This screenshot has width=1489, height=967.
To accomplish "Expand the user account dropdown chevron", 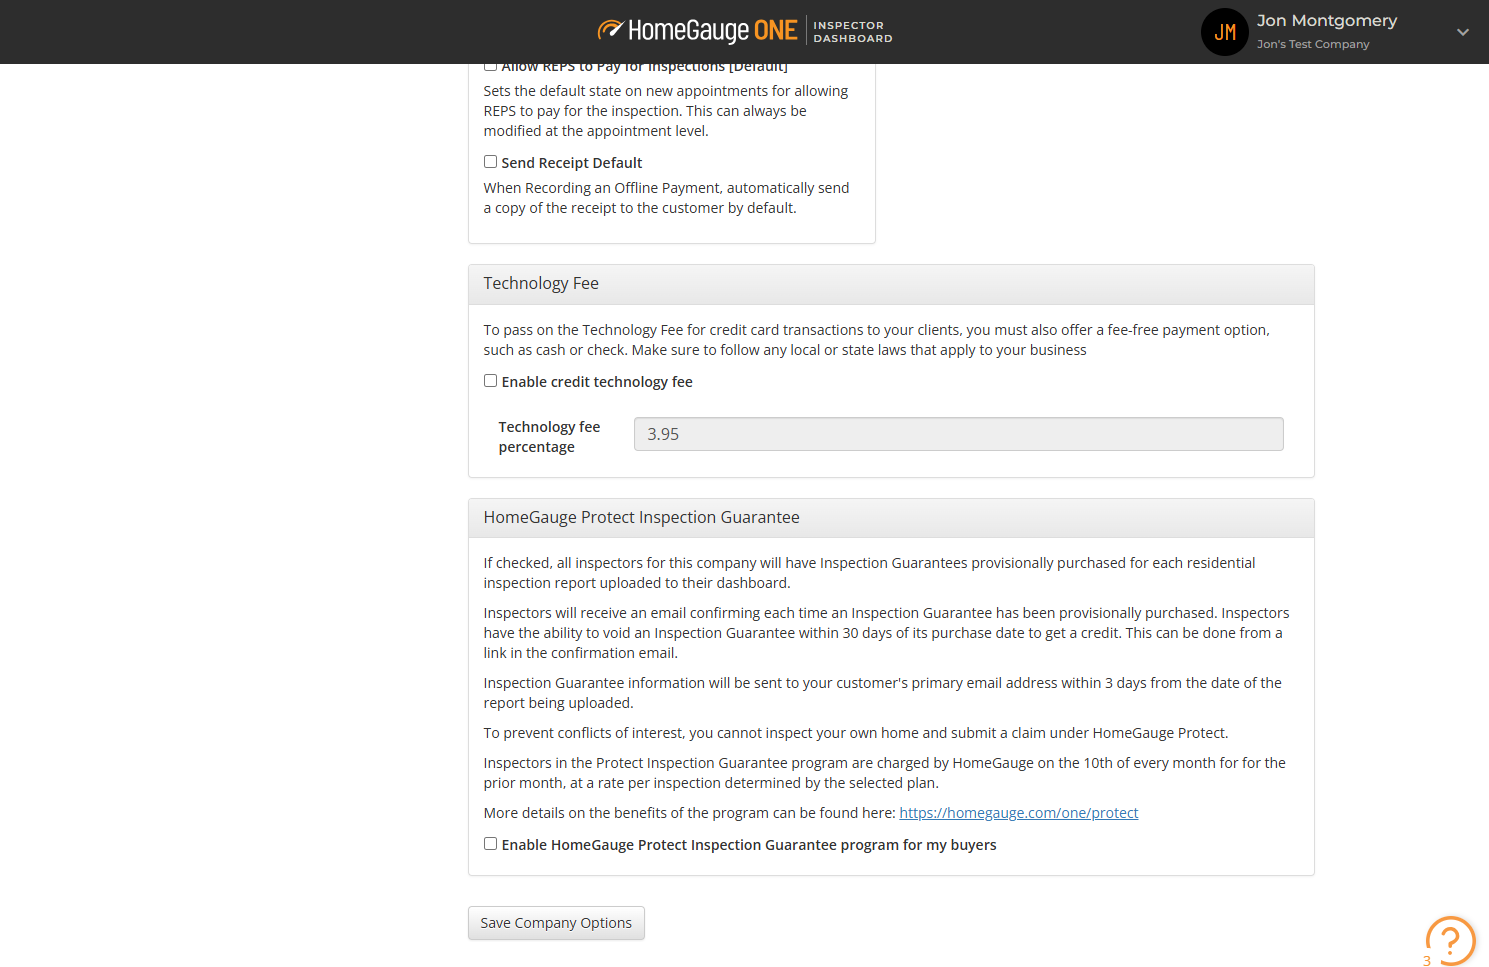I will tap(1462, 32).
